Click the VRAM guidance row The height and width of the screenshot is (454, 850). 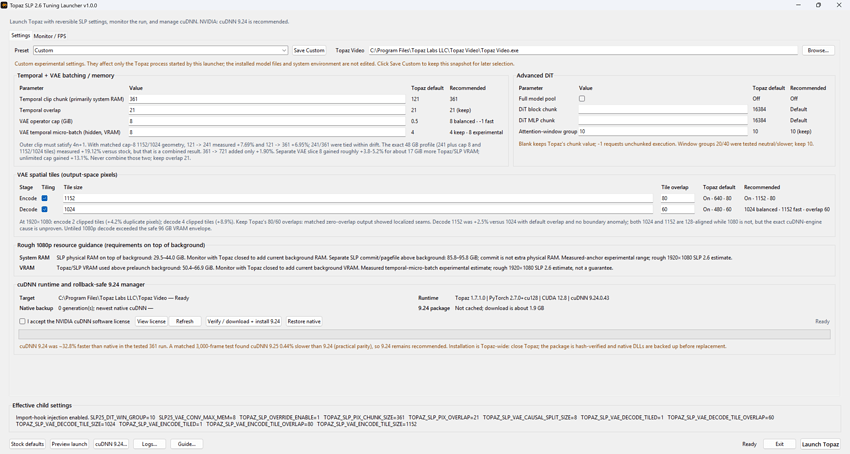click(316, 268)
